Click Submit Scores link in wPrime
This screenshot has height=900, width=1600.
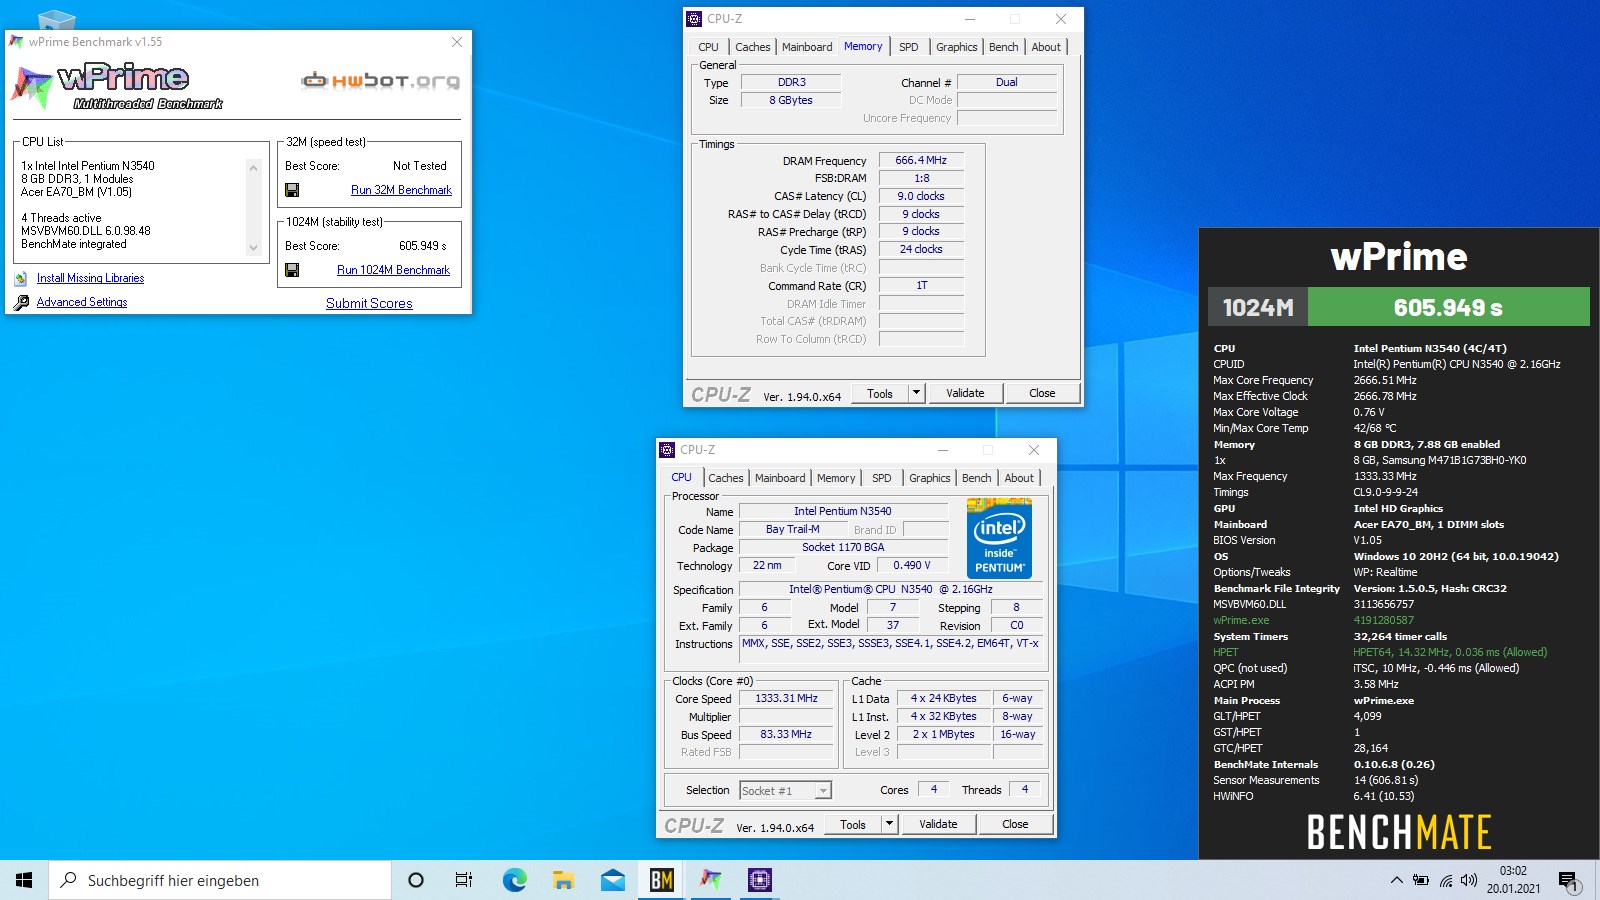(x=369, y=303)
